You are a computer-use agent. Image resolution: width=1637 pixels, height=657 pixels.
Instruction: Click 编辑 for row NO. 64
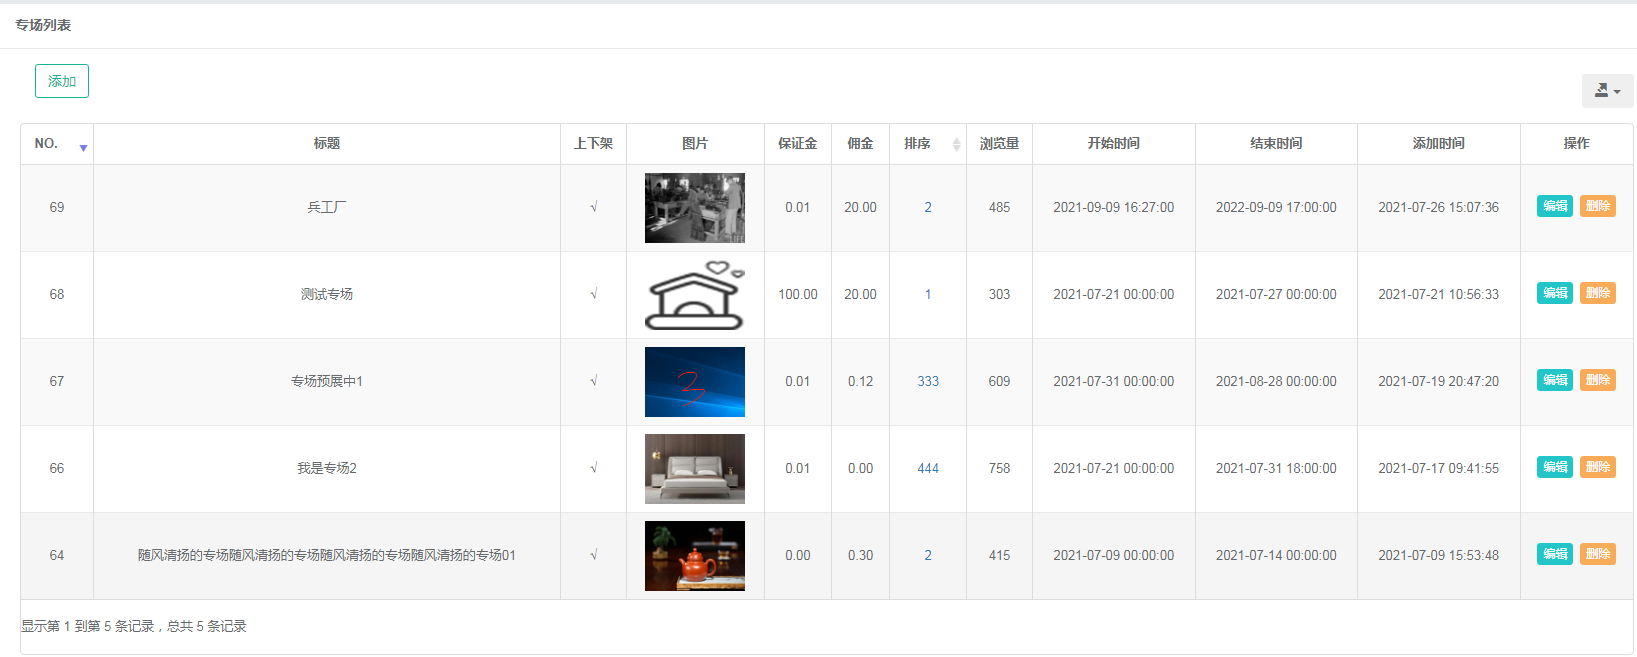(x=1555, y=554)
